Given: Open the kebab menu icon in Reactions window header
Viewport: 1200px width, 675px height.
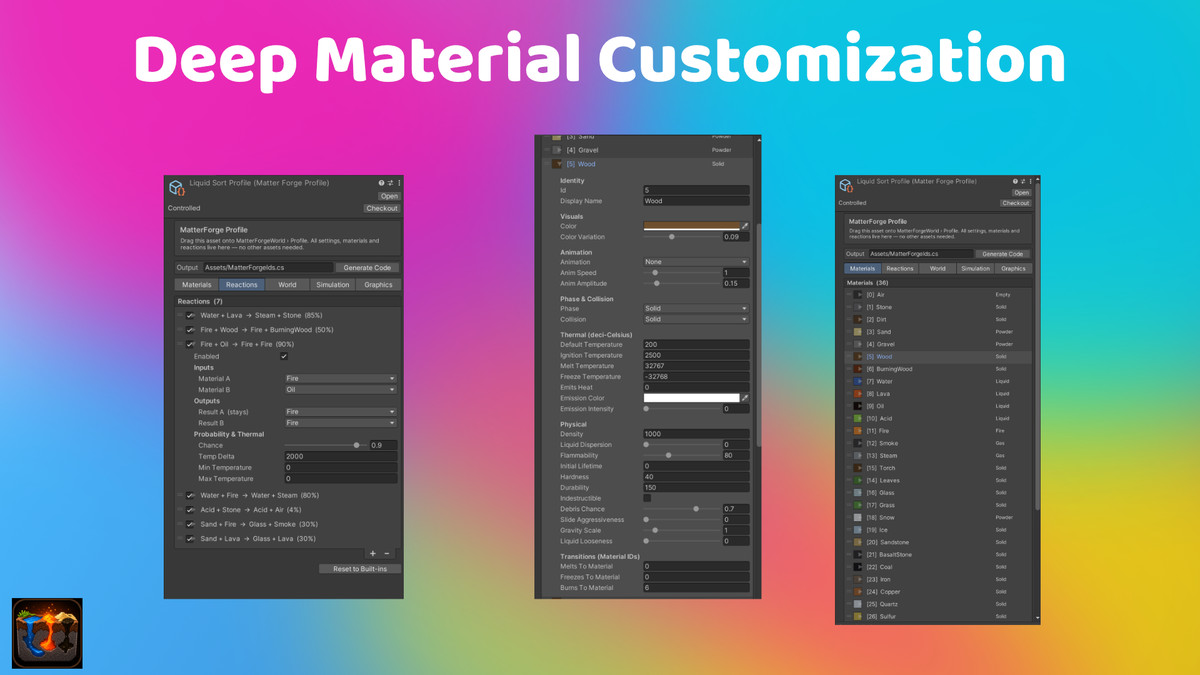Looking at the screenshot, I should click(x=398, y=183).
